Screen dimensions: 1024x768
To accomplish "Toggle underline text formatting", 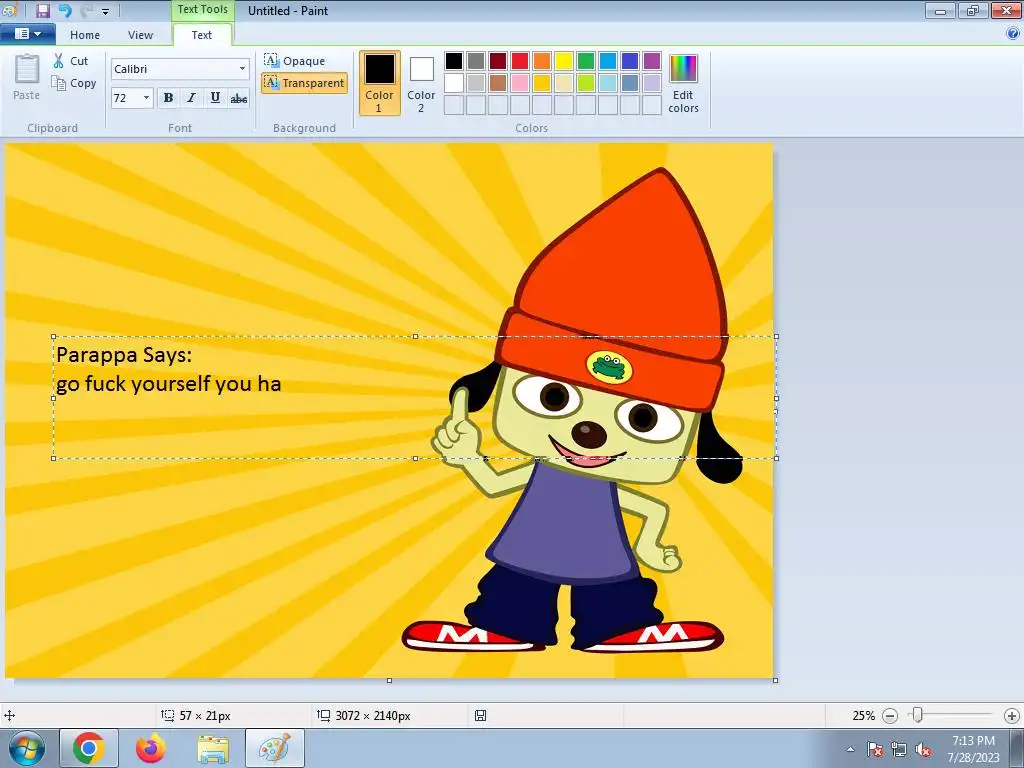I will 215,98.
